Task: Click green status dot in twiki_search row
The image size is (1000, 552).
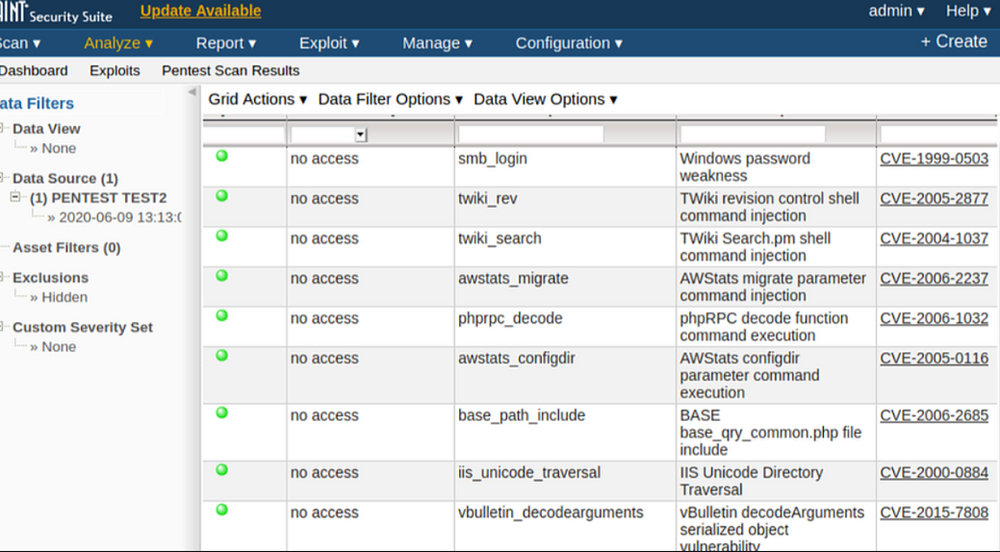Action: [222, 235]
